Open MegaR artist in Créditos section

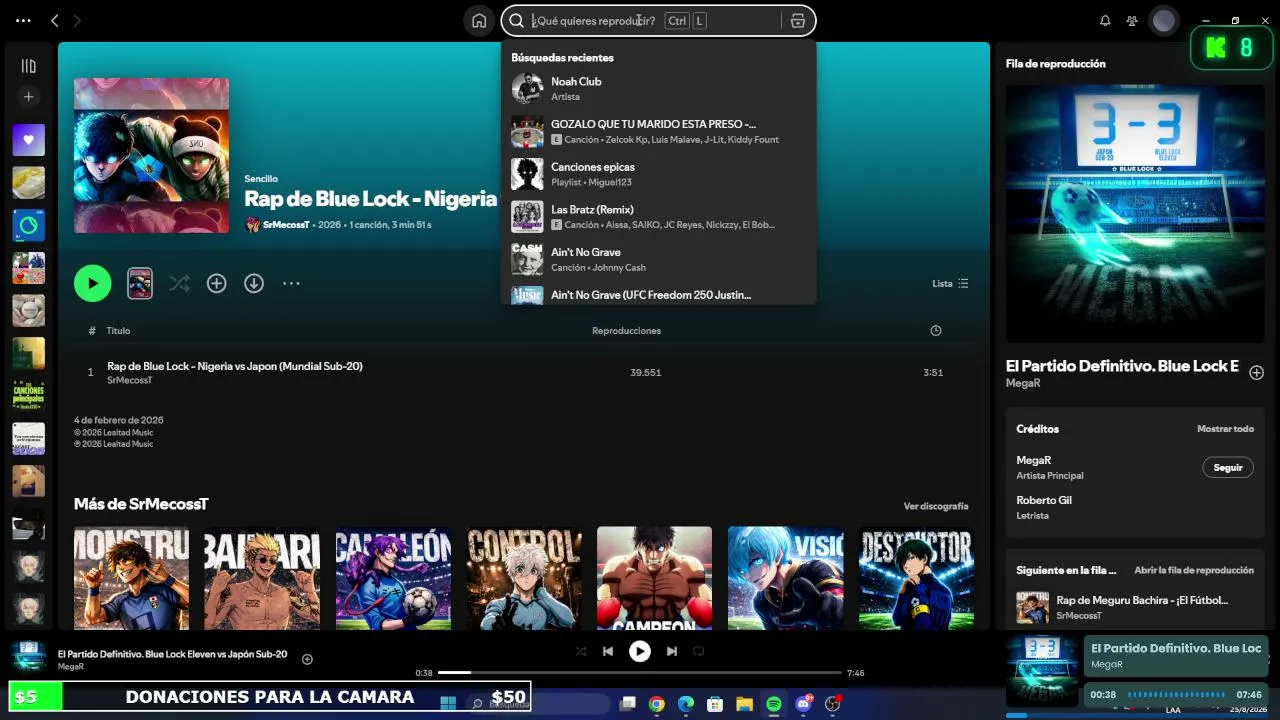point(1034,460)
